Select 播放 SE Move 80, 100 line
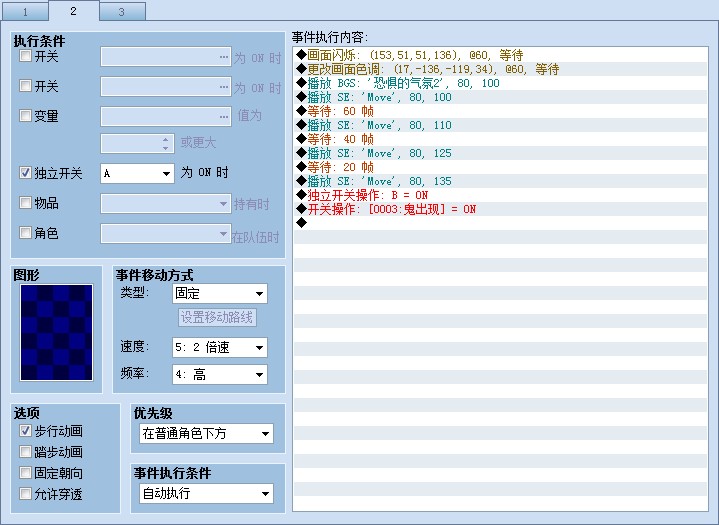The width and height of the screenshot is (719, 525). pyautogui.click(x=500, y=97)
